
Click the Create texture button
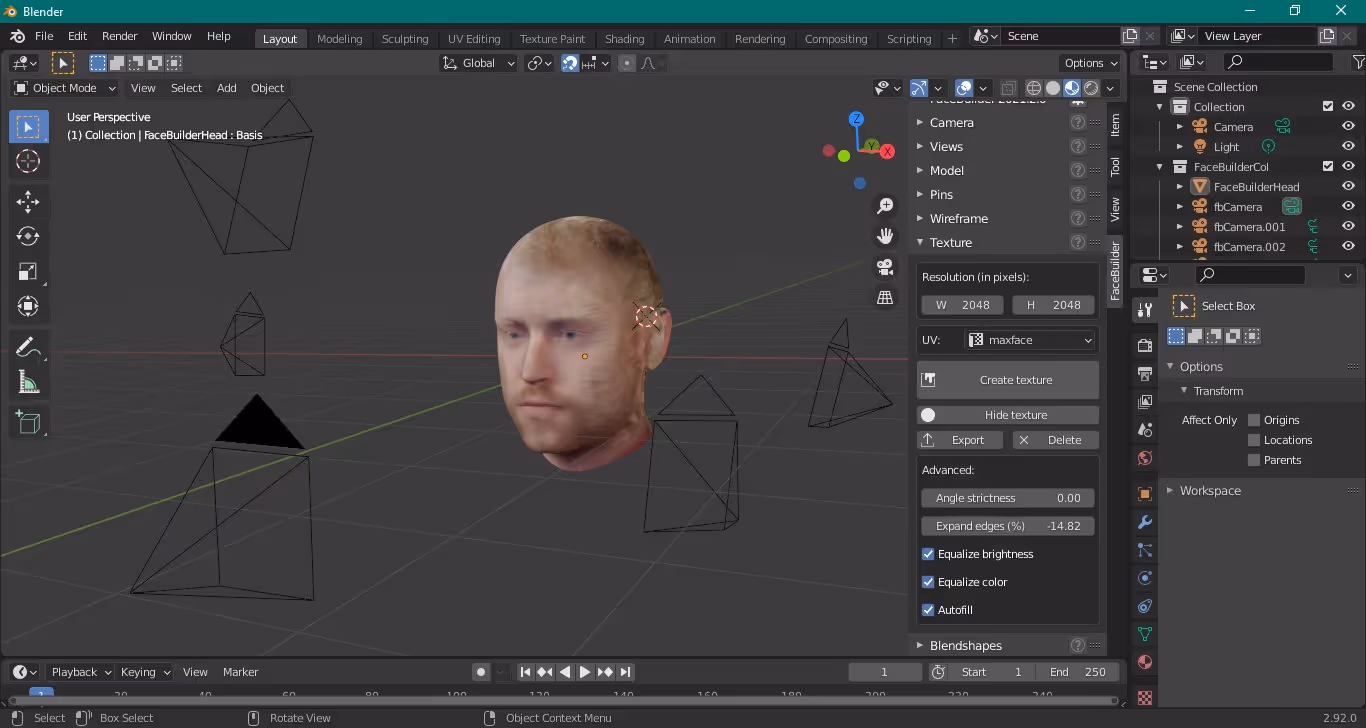[1008, 380]
